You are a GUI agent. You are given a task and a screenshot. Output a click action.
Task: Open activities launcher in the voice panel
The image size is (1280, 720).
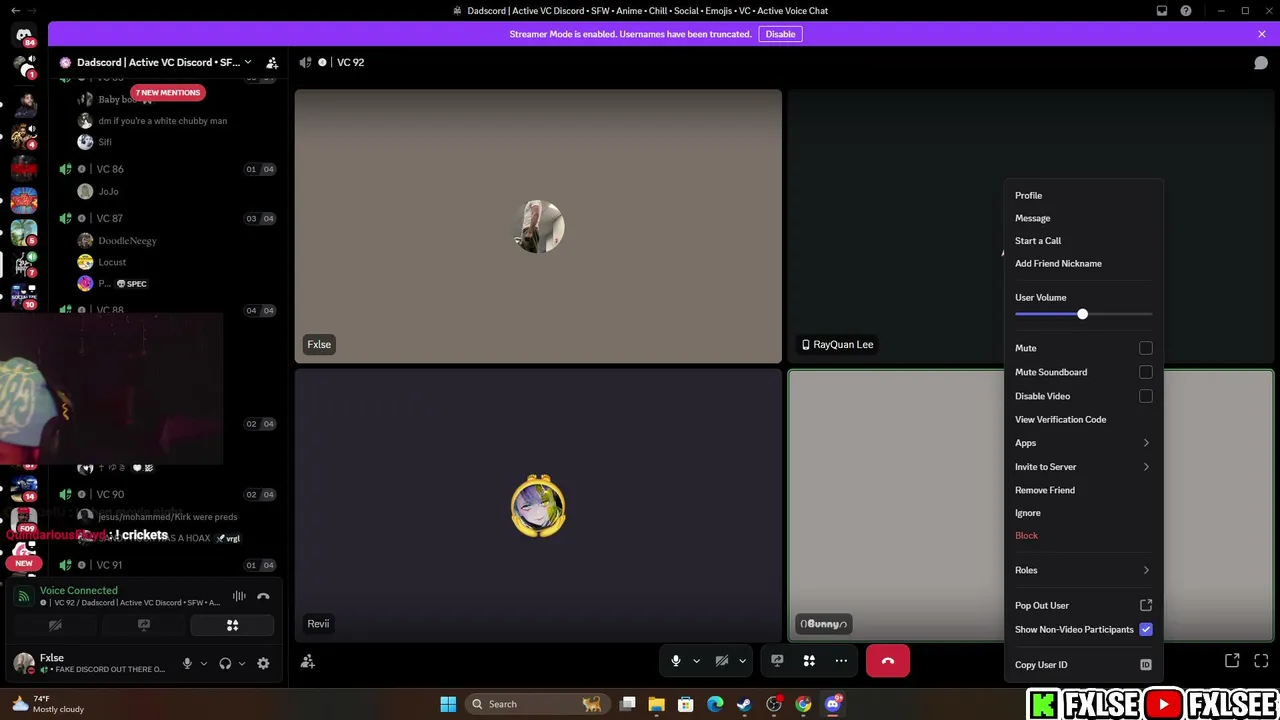(x=232, y=625)
